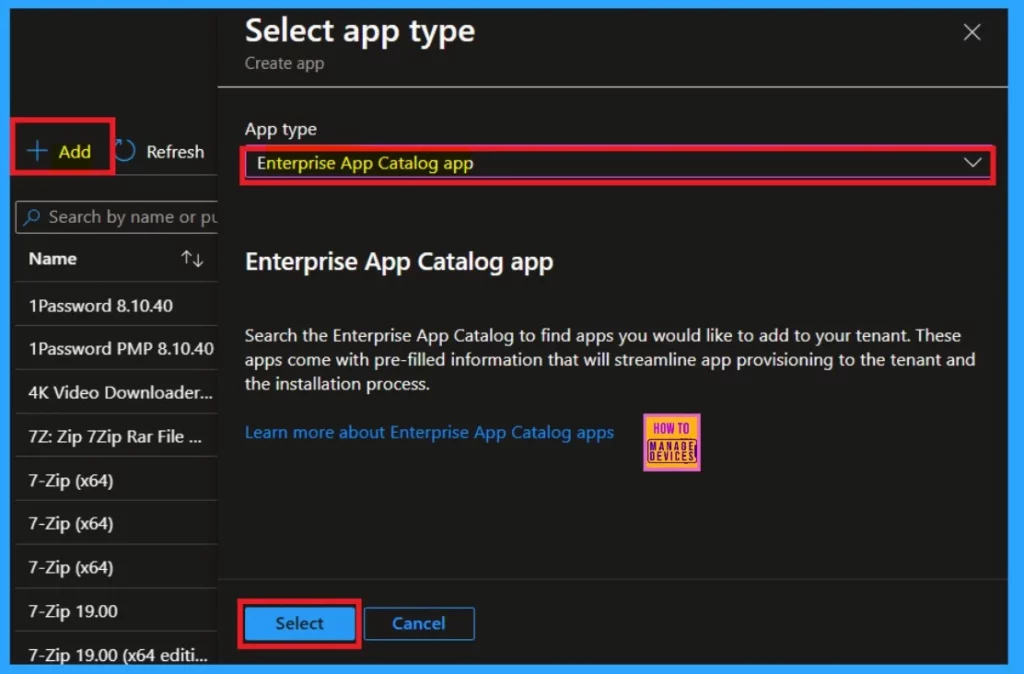Click the Refresh circular arrow icon
This screenshot has height=674, width=1024.
click(125, 151)
